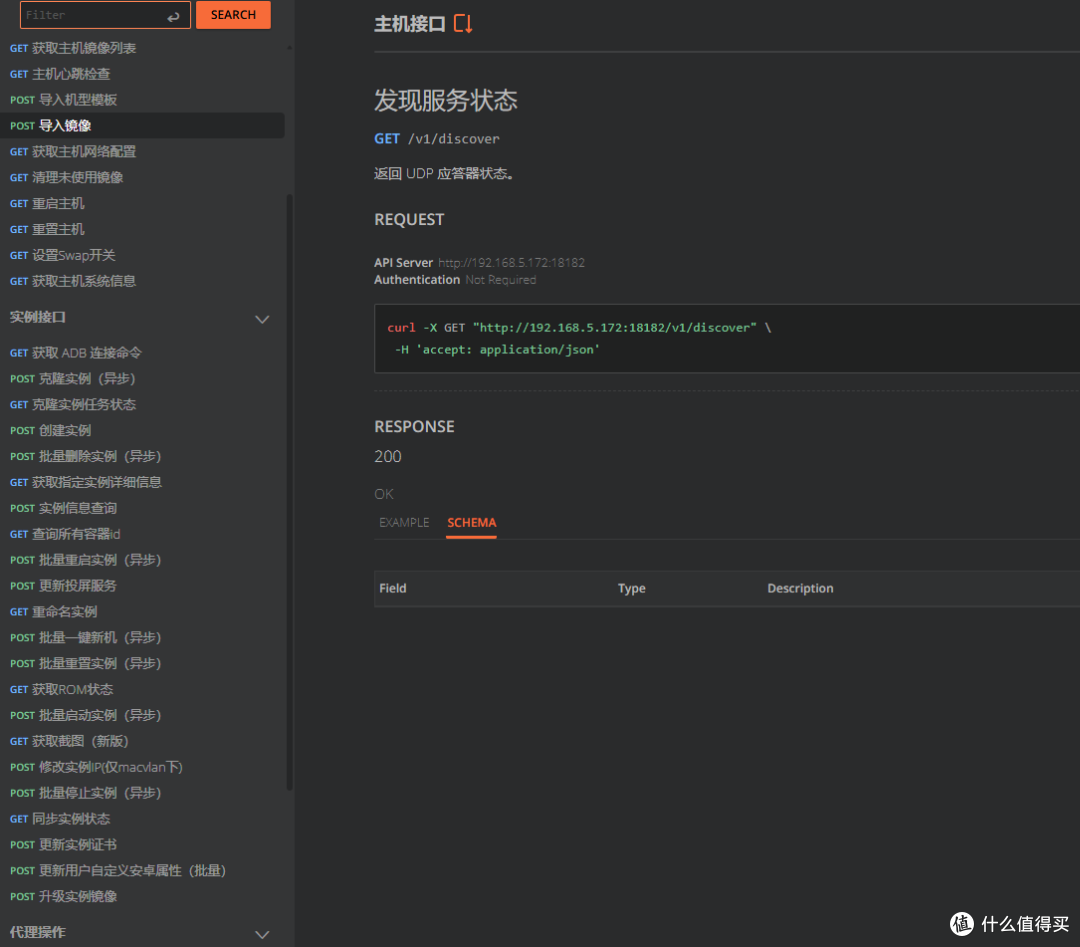Click the 主机接口 heading text

pyautogui.click(x=410, y=24)
